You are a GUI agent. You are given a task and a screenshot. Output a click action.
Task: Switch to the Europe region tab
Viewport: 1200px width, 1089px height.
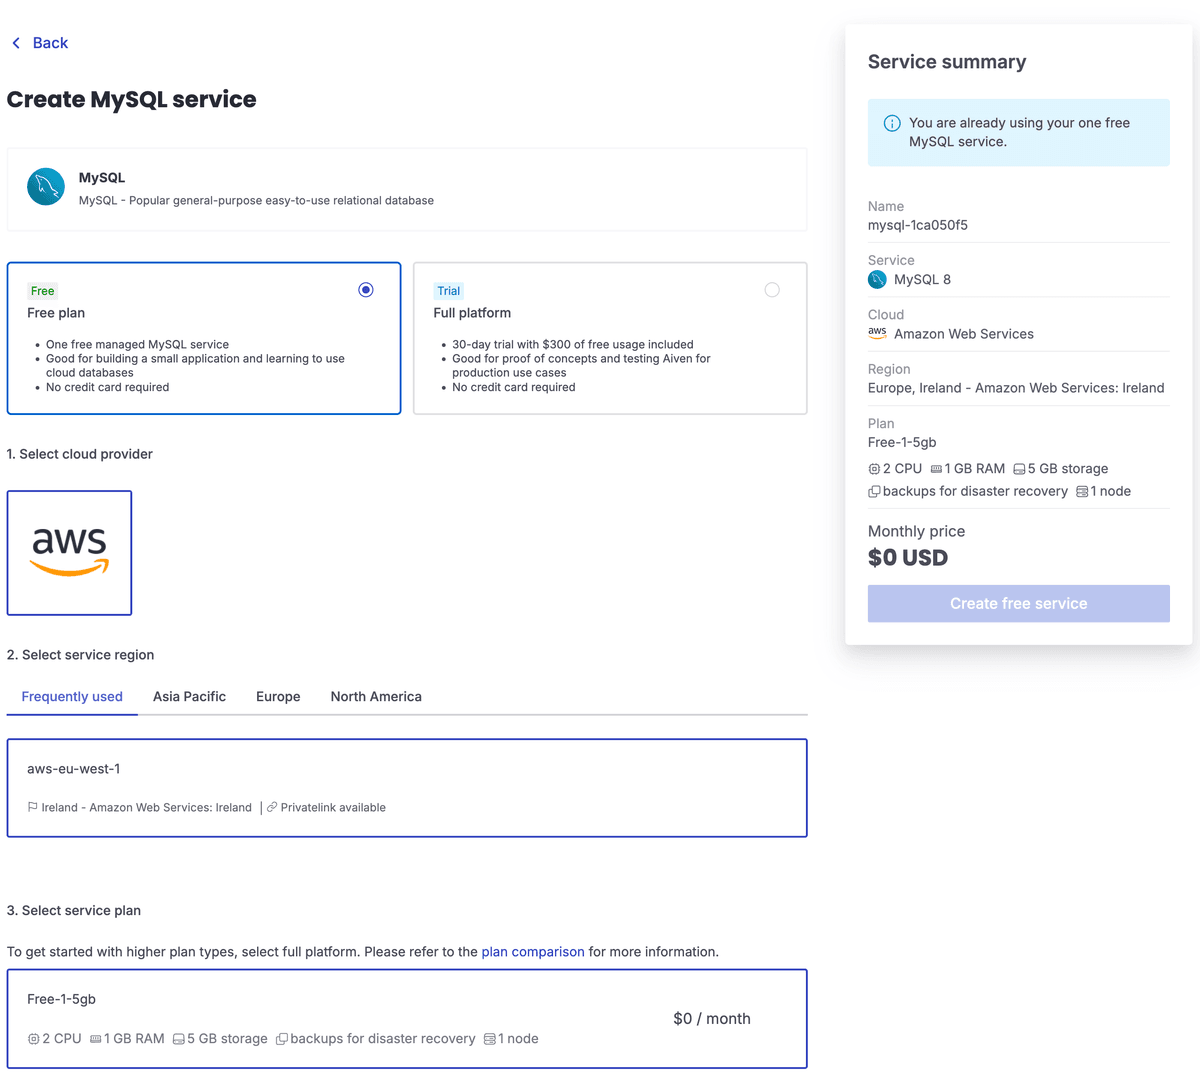click(x=278, y=696)
